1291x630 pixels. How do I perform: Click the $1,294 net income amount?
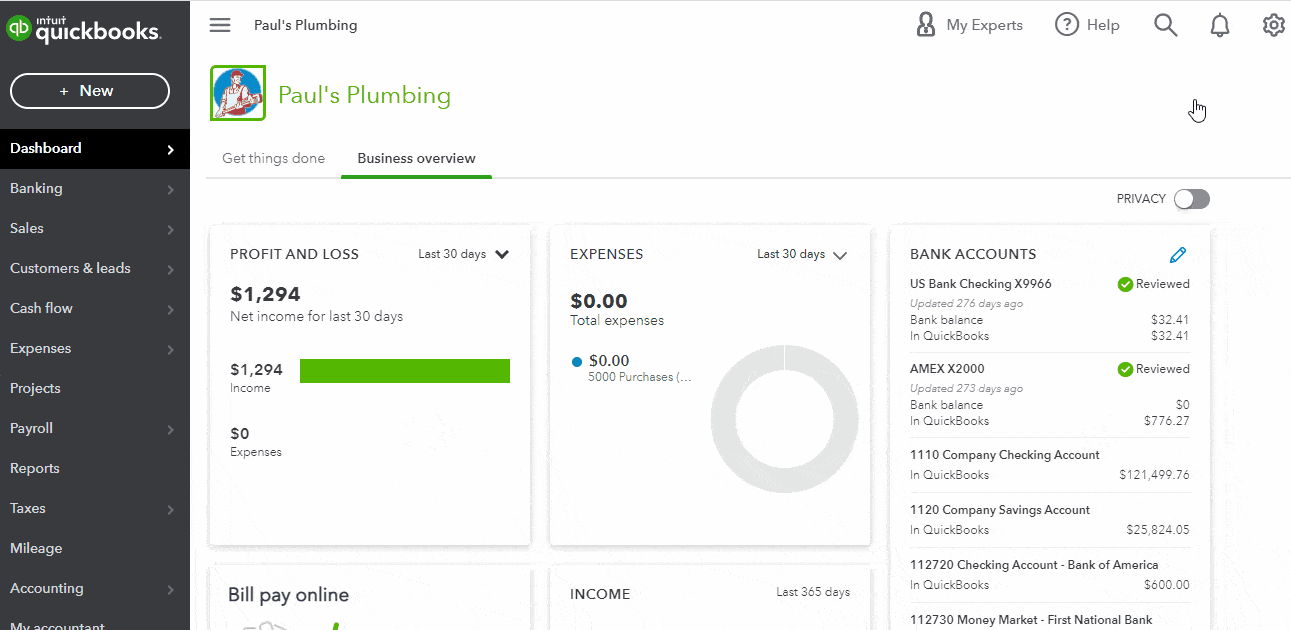tap(265, 294)
